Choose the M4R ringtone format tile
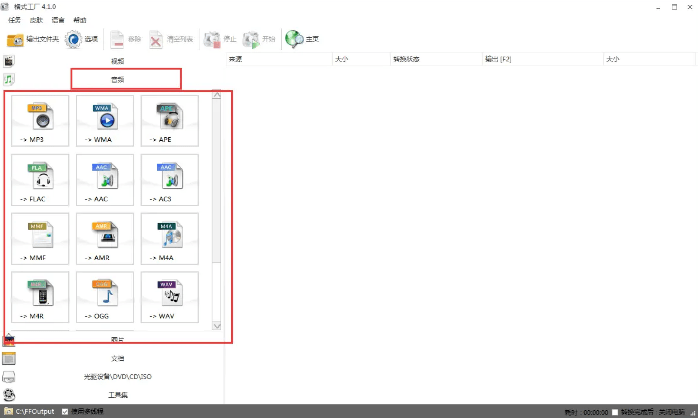Screen dimensions: 698x418 coord(40,297)
